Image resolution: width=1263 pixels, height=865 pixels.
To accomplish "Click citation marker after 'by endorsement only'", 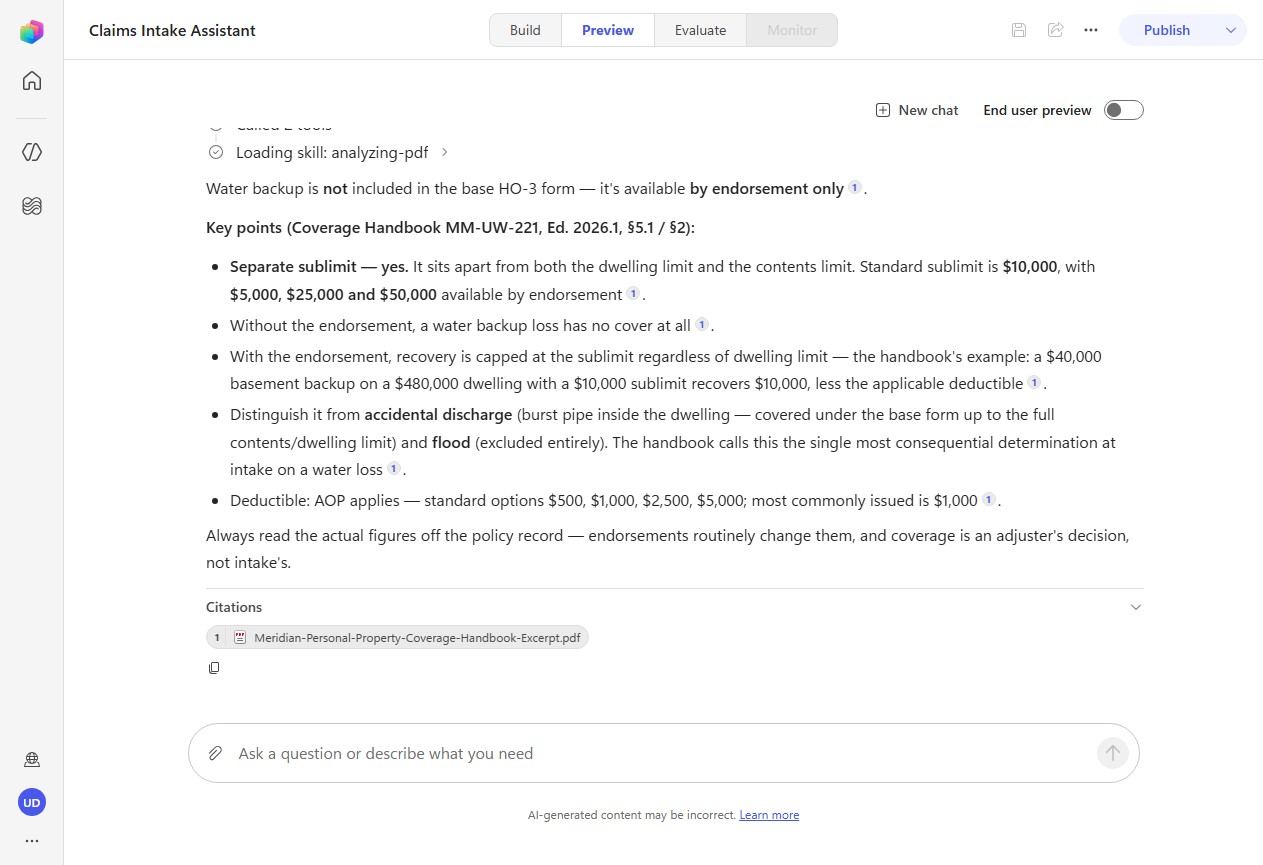I will pyautogui.click(x=855, y=187).
